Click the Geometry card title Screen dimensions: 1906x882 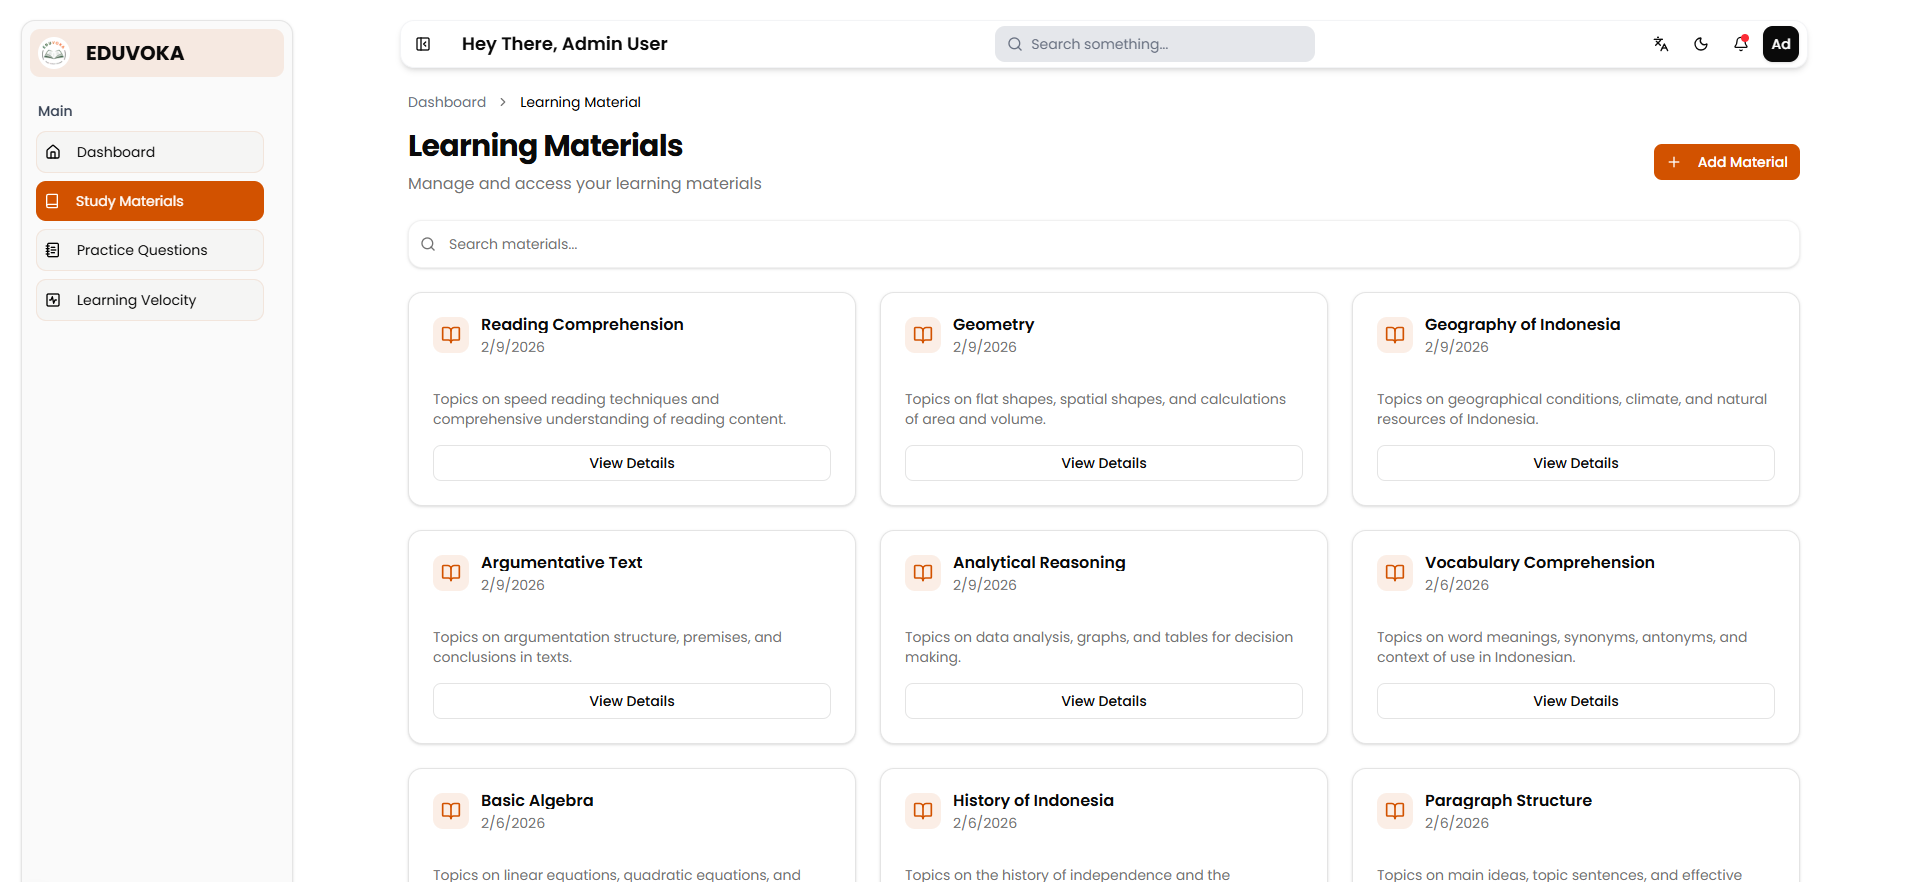click(993, 324)
